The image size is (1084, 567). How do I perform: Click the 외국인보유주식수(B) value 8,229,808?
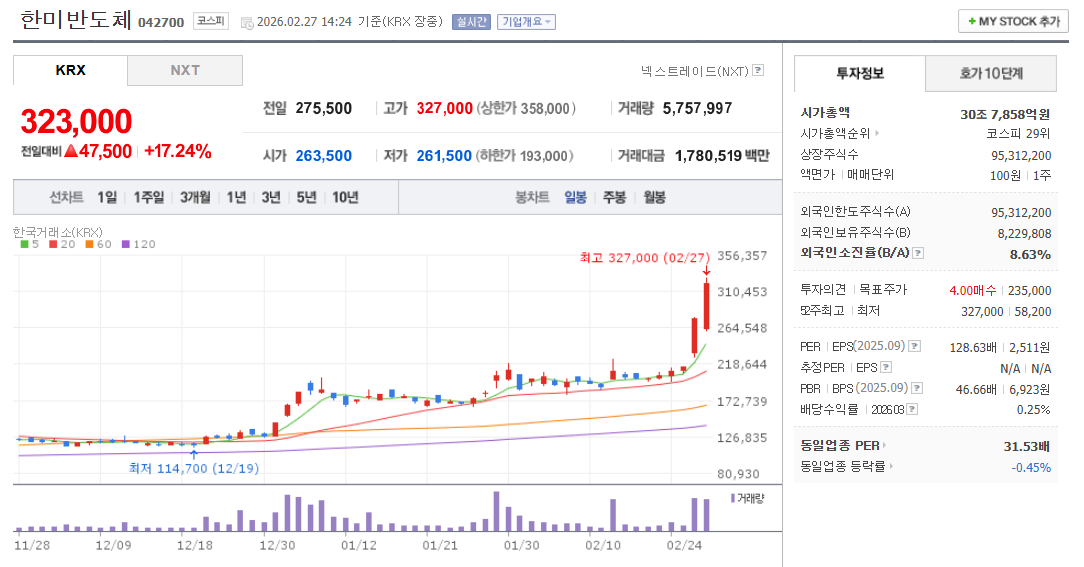click(1025, 234)
